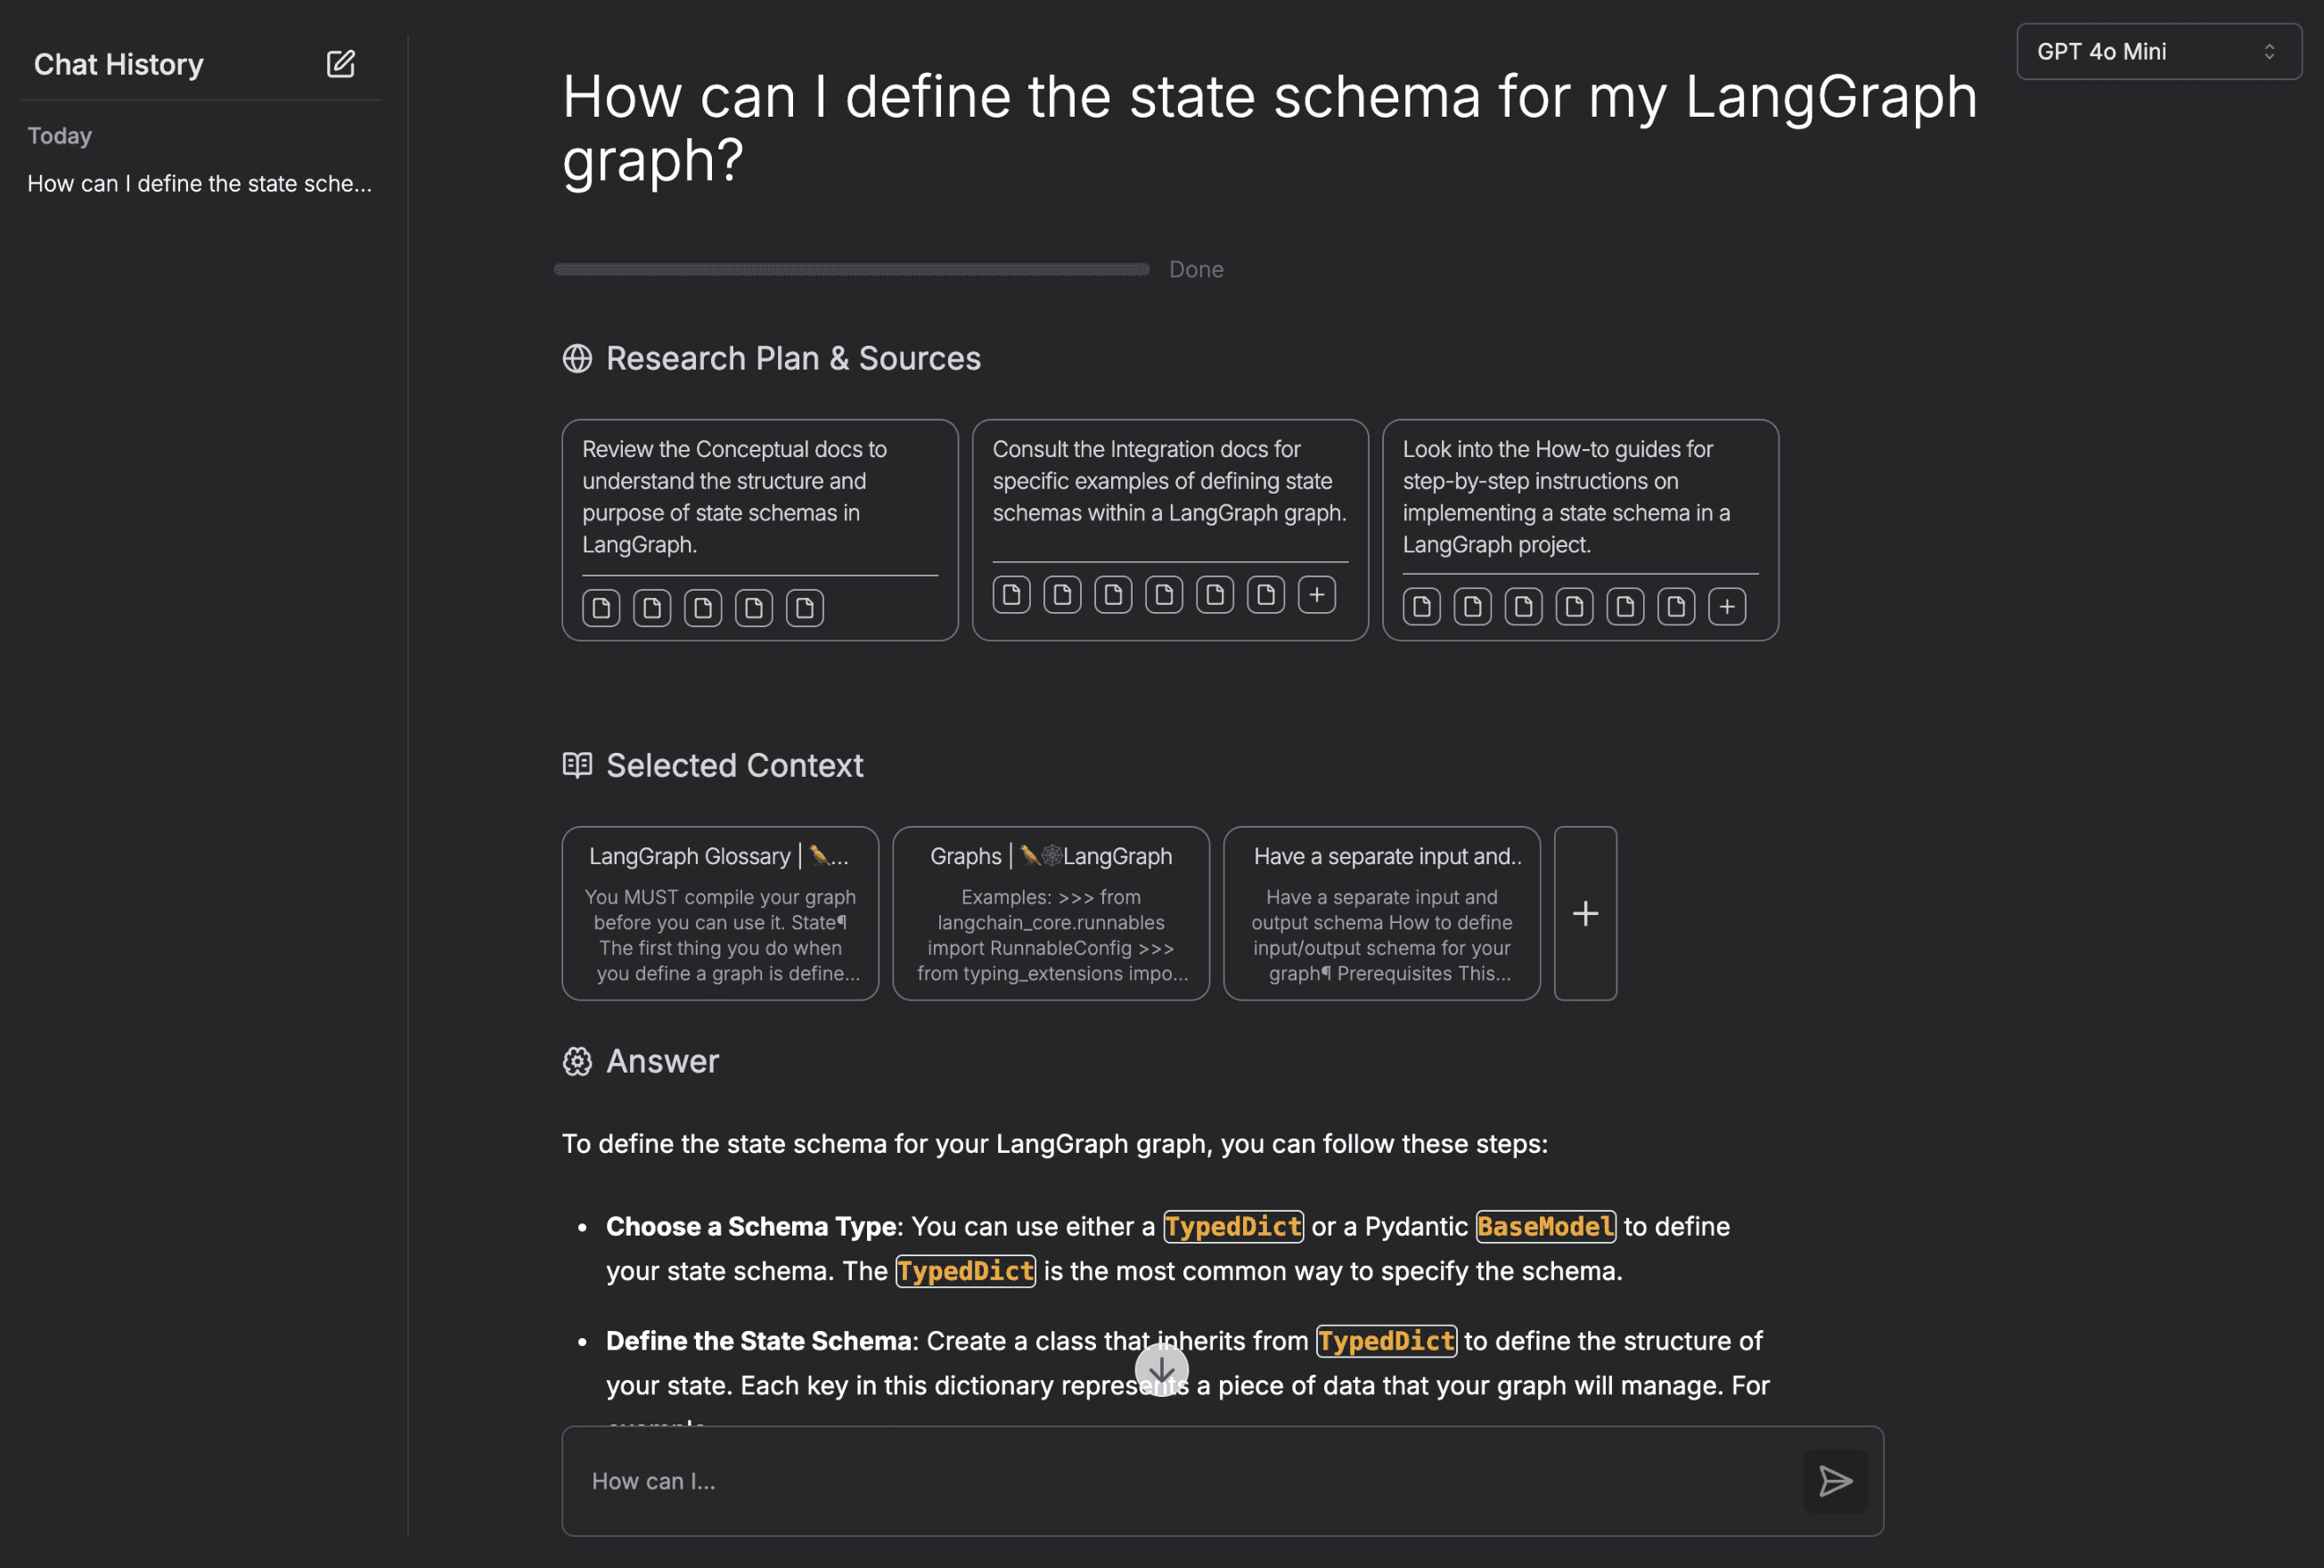
Task: Open the first source document under Conceptual docs card
Action: coord(601,607)
